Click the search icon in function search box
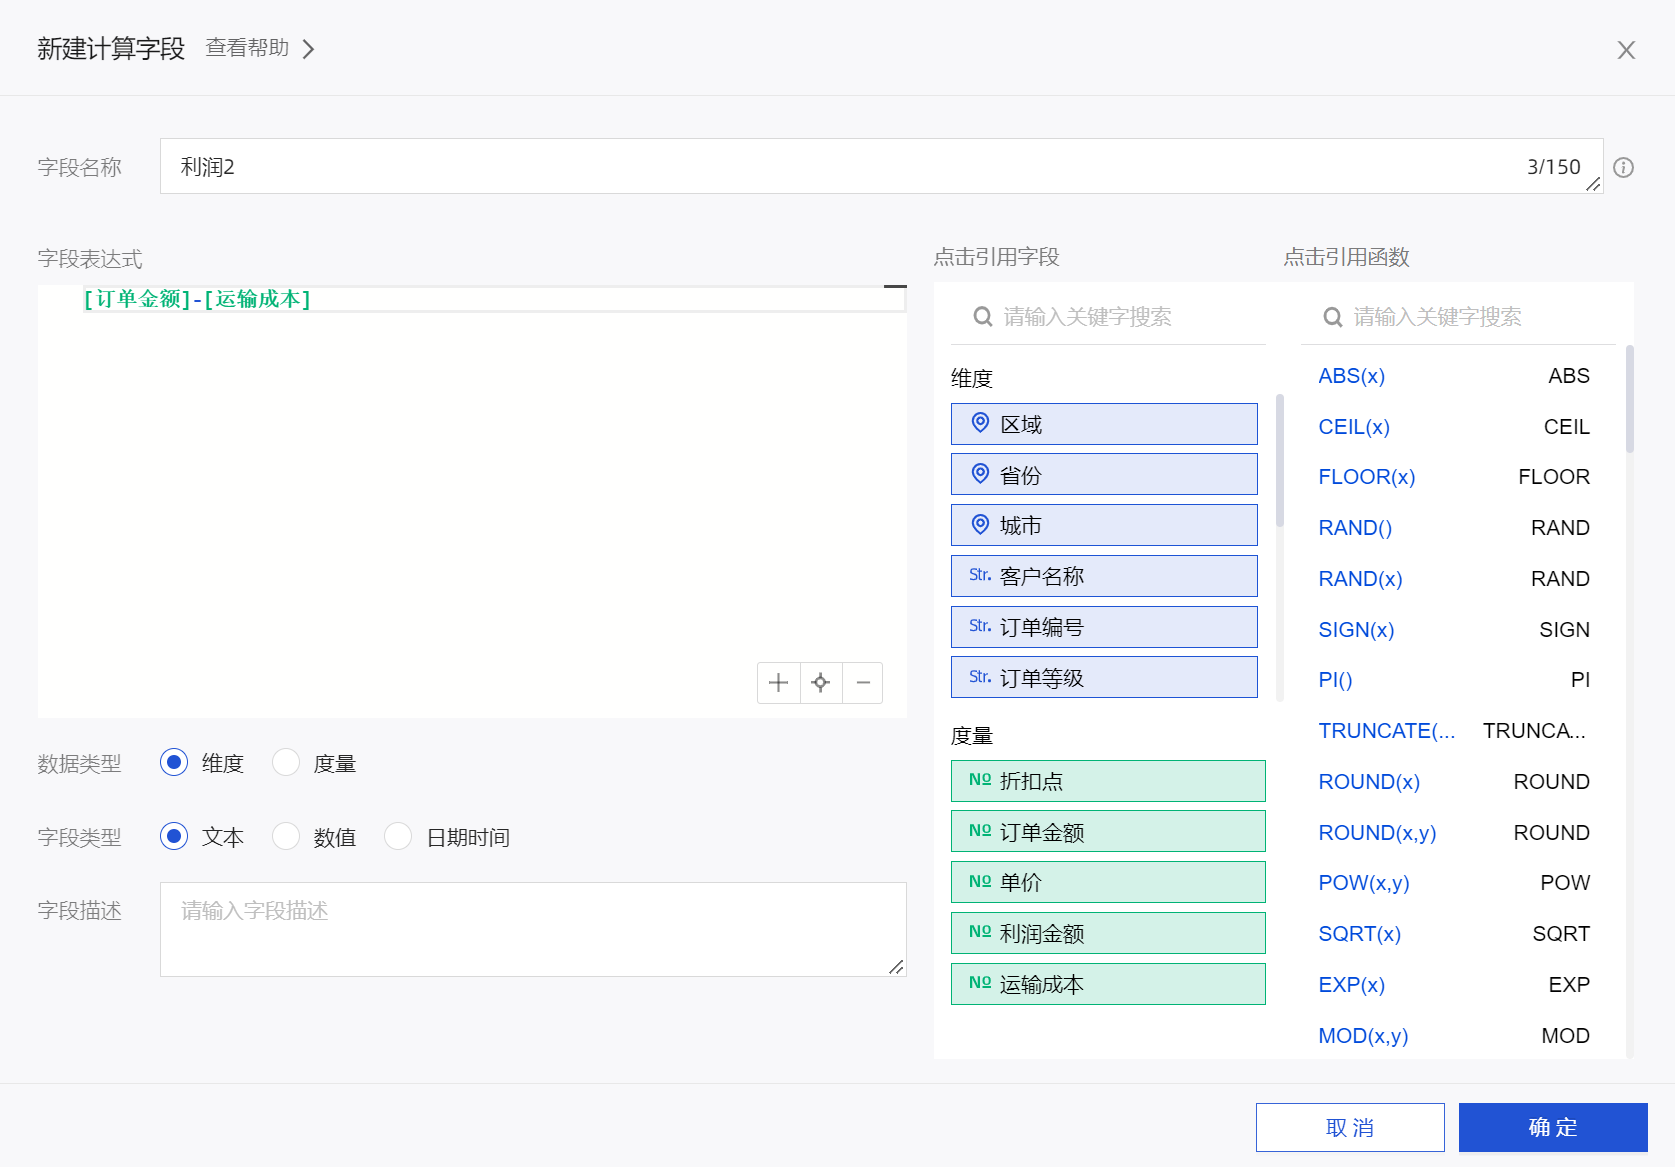The image size is (1675, 1167). pos(1332,317)
